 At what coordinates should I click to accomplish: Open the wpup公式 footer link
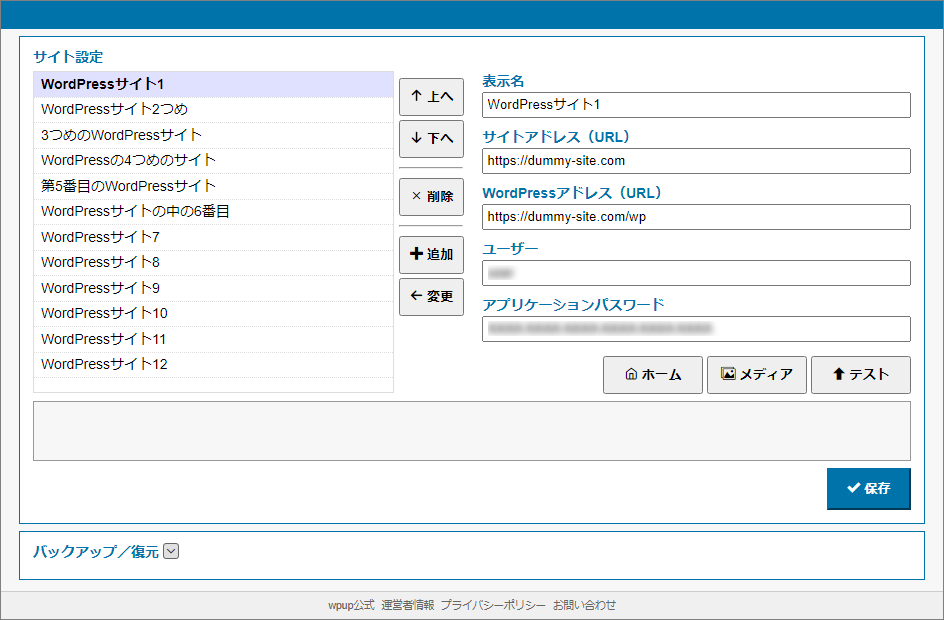click(x=350, y=605)
